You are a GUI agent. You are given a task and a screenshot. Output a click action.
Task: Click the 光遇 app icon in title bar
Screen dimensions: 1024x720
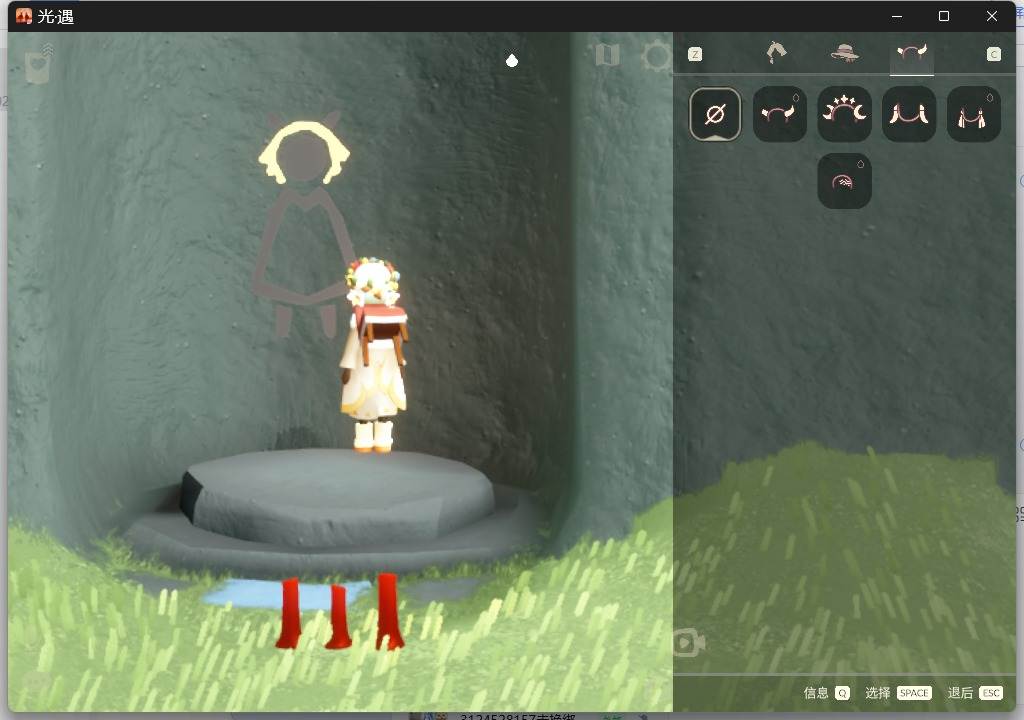tap(24, 16)
